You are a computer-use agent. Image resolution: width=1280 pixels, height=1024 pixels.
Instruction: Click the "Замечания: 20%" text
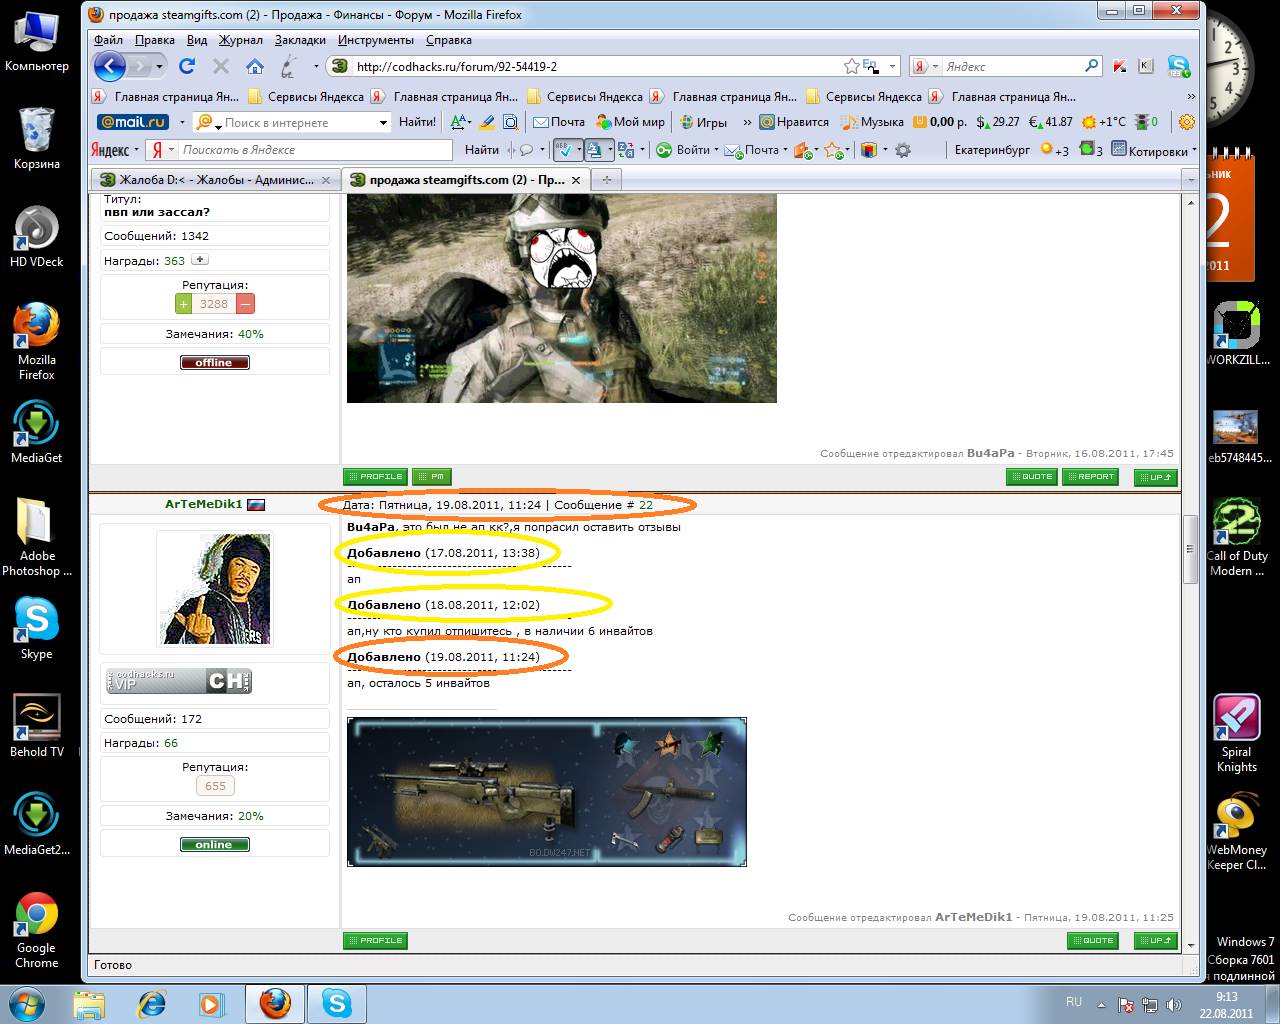pyautogui.click(x=215, y=816)
